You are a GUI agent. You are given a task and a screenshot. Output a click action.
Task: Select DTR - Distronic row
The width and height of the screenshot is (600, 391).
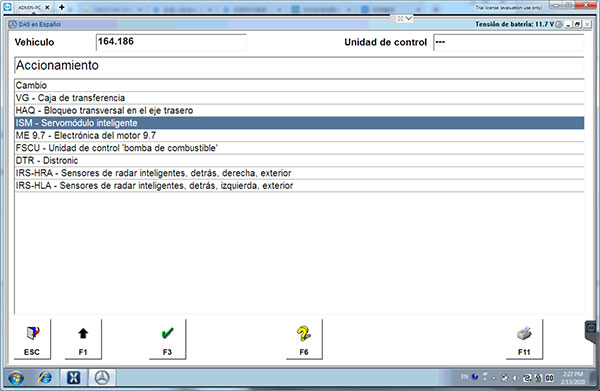pyautogui.click(x=299, y=160)
